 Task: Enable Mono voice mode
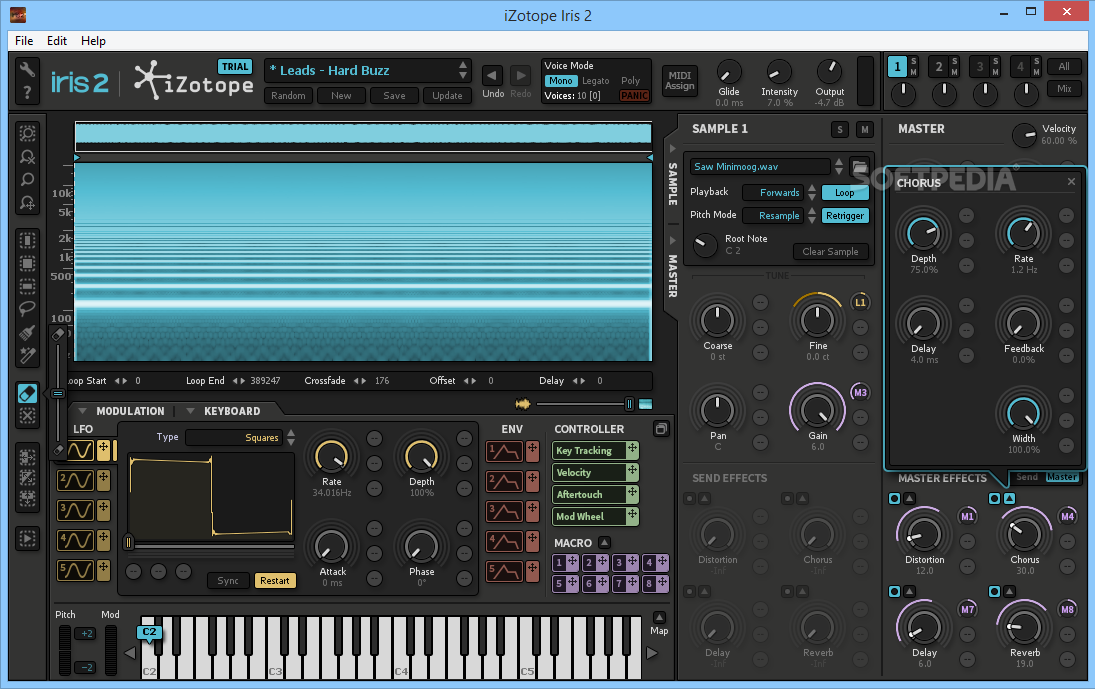click(x=560, y=81)
